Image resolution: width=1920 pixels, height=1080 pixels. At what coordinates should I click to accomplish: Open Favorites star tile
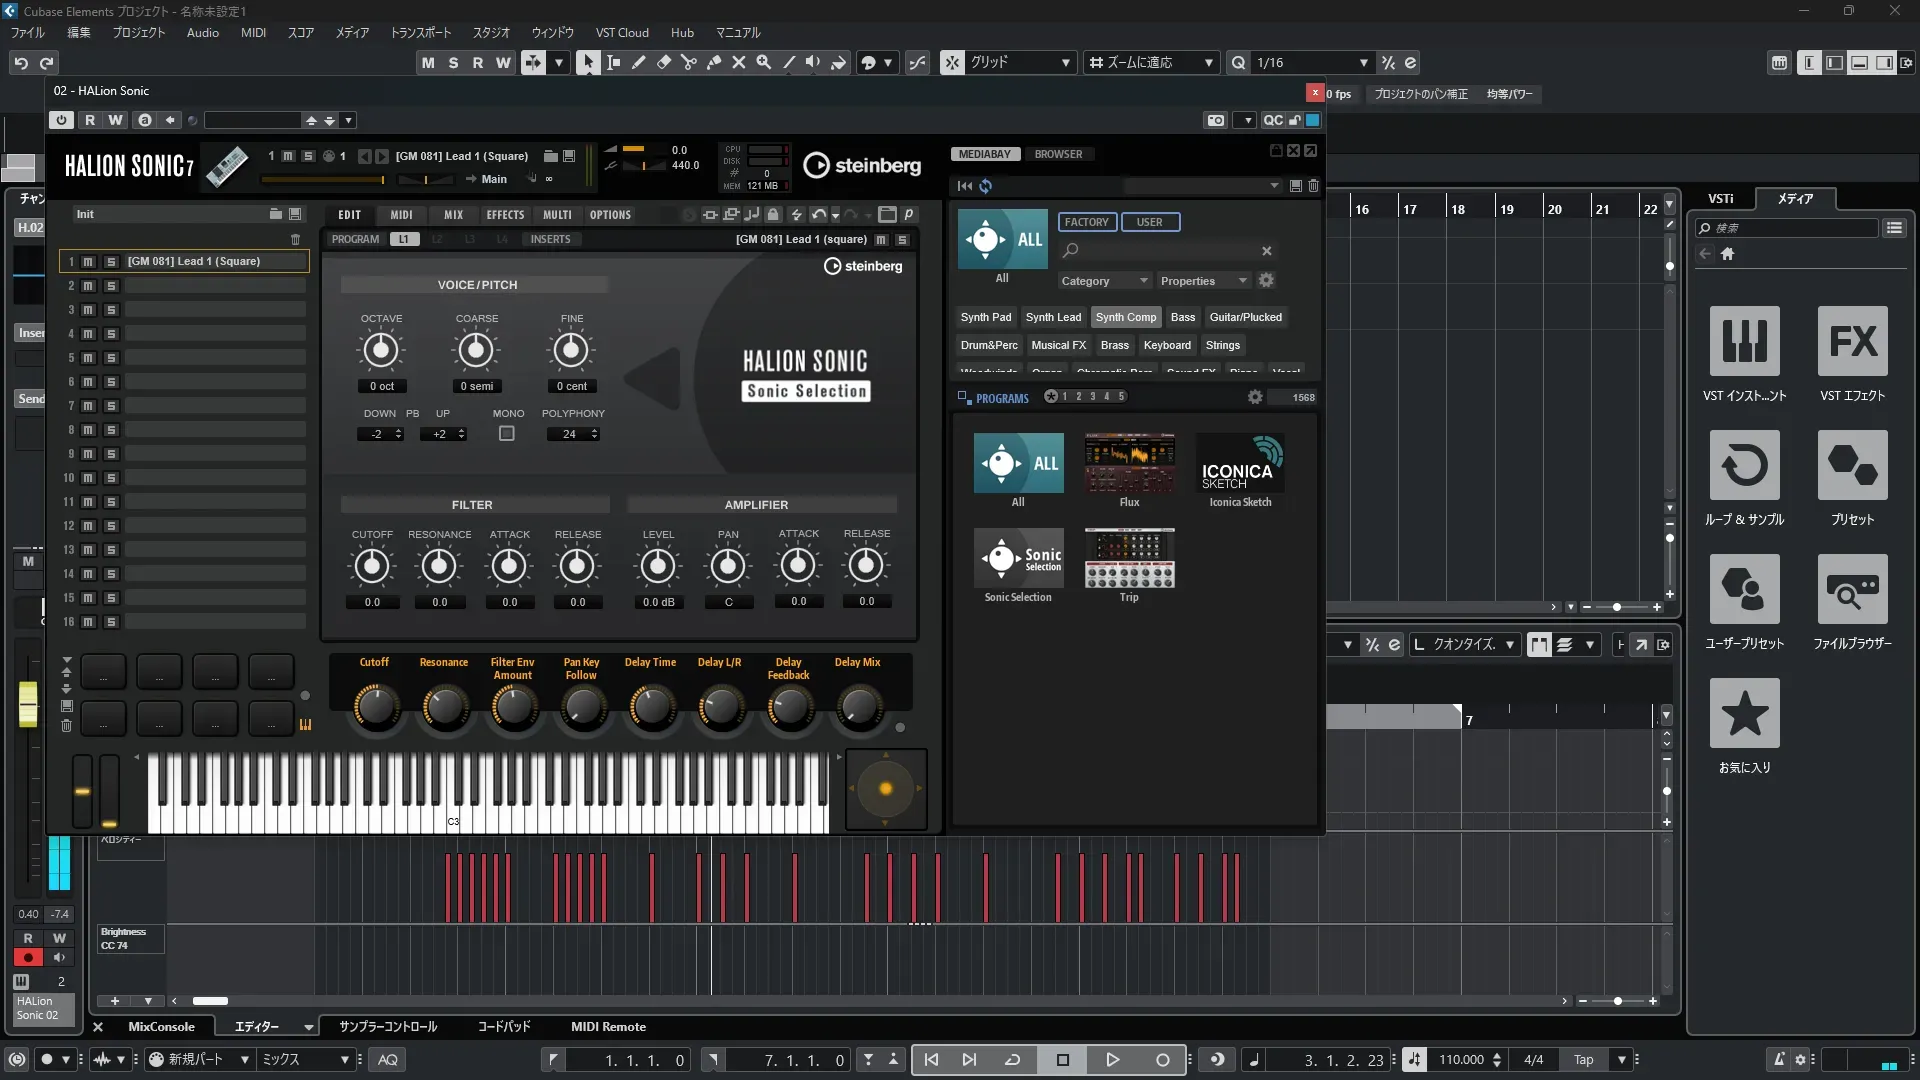pos(1744,714)
